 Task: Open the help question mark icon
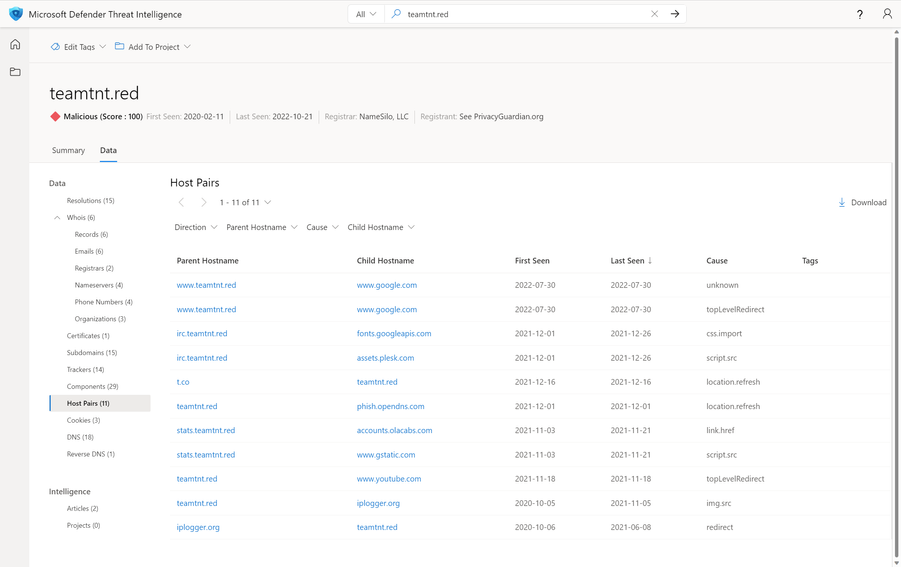click(859, 14)
